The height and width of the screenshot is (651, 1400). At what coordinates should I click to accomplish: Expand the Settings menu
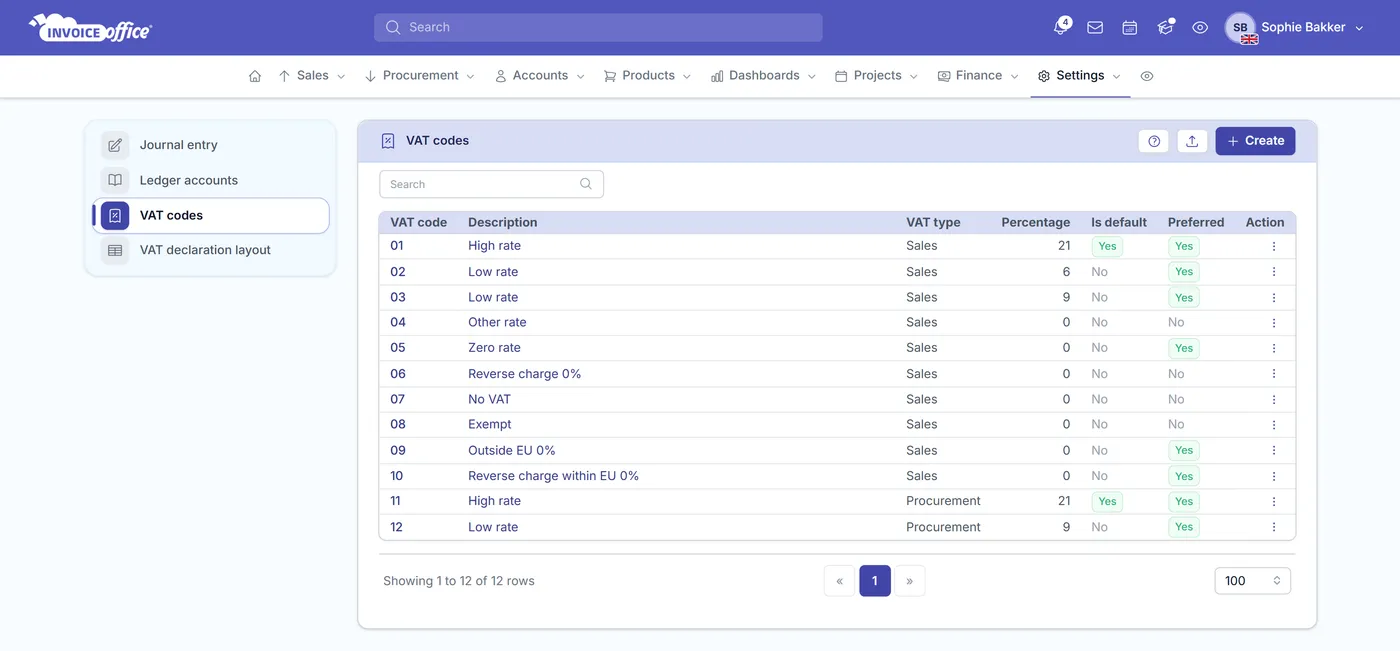(1080, 76)
